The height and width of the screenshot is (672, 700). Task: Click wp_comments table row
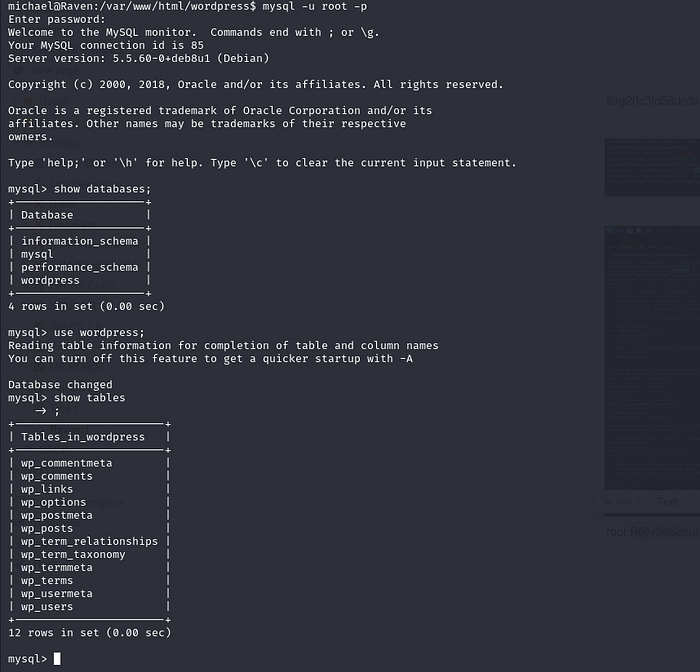(57, 476)
